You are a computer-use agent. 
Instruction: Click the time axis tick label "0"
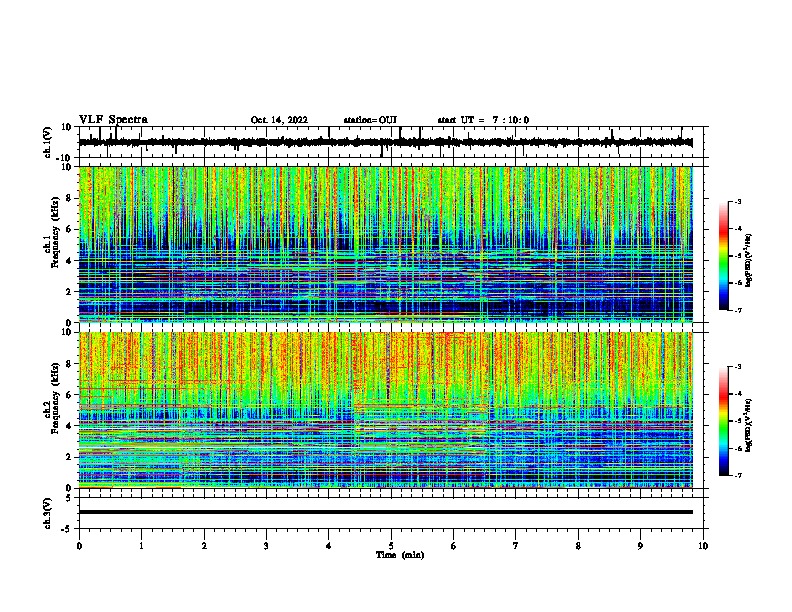79,546
